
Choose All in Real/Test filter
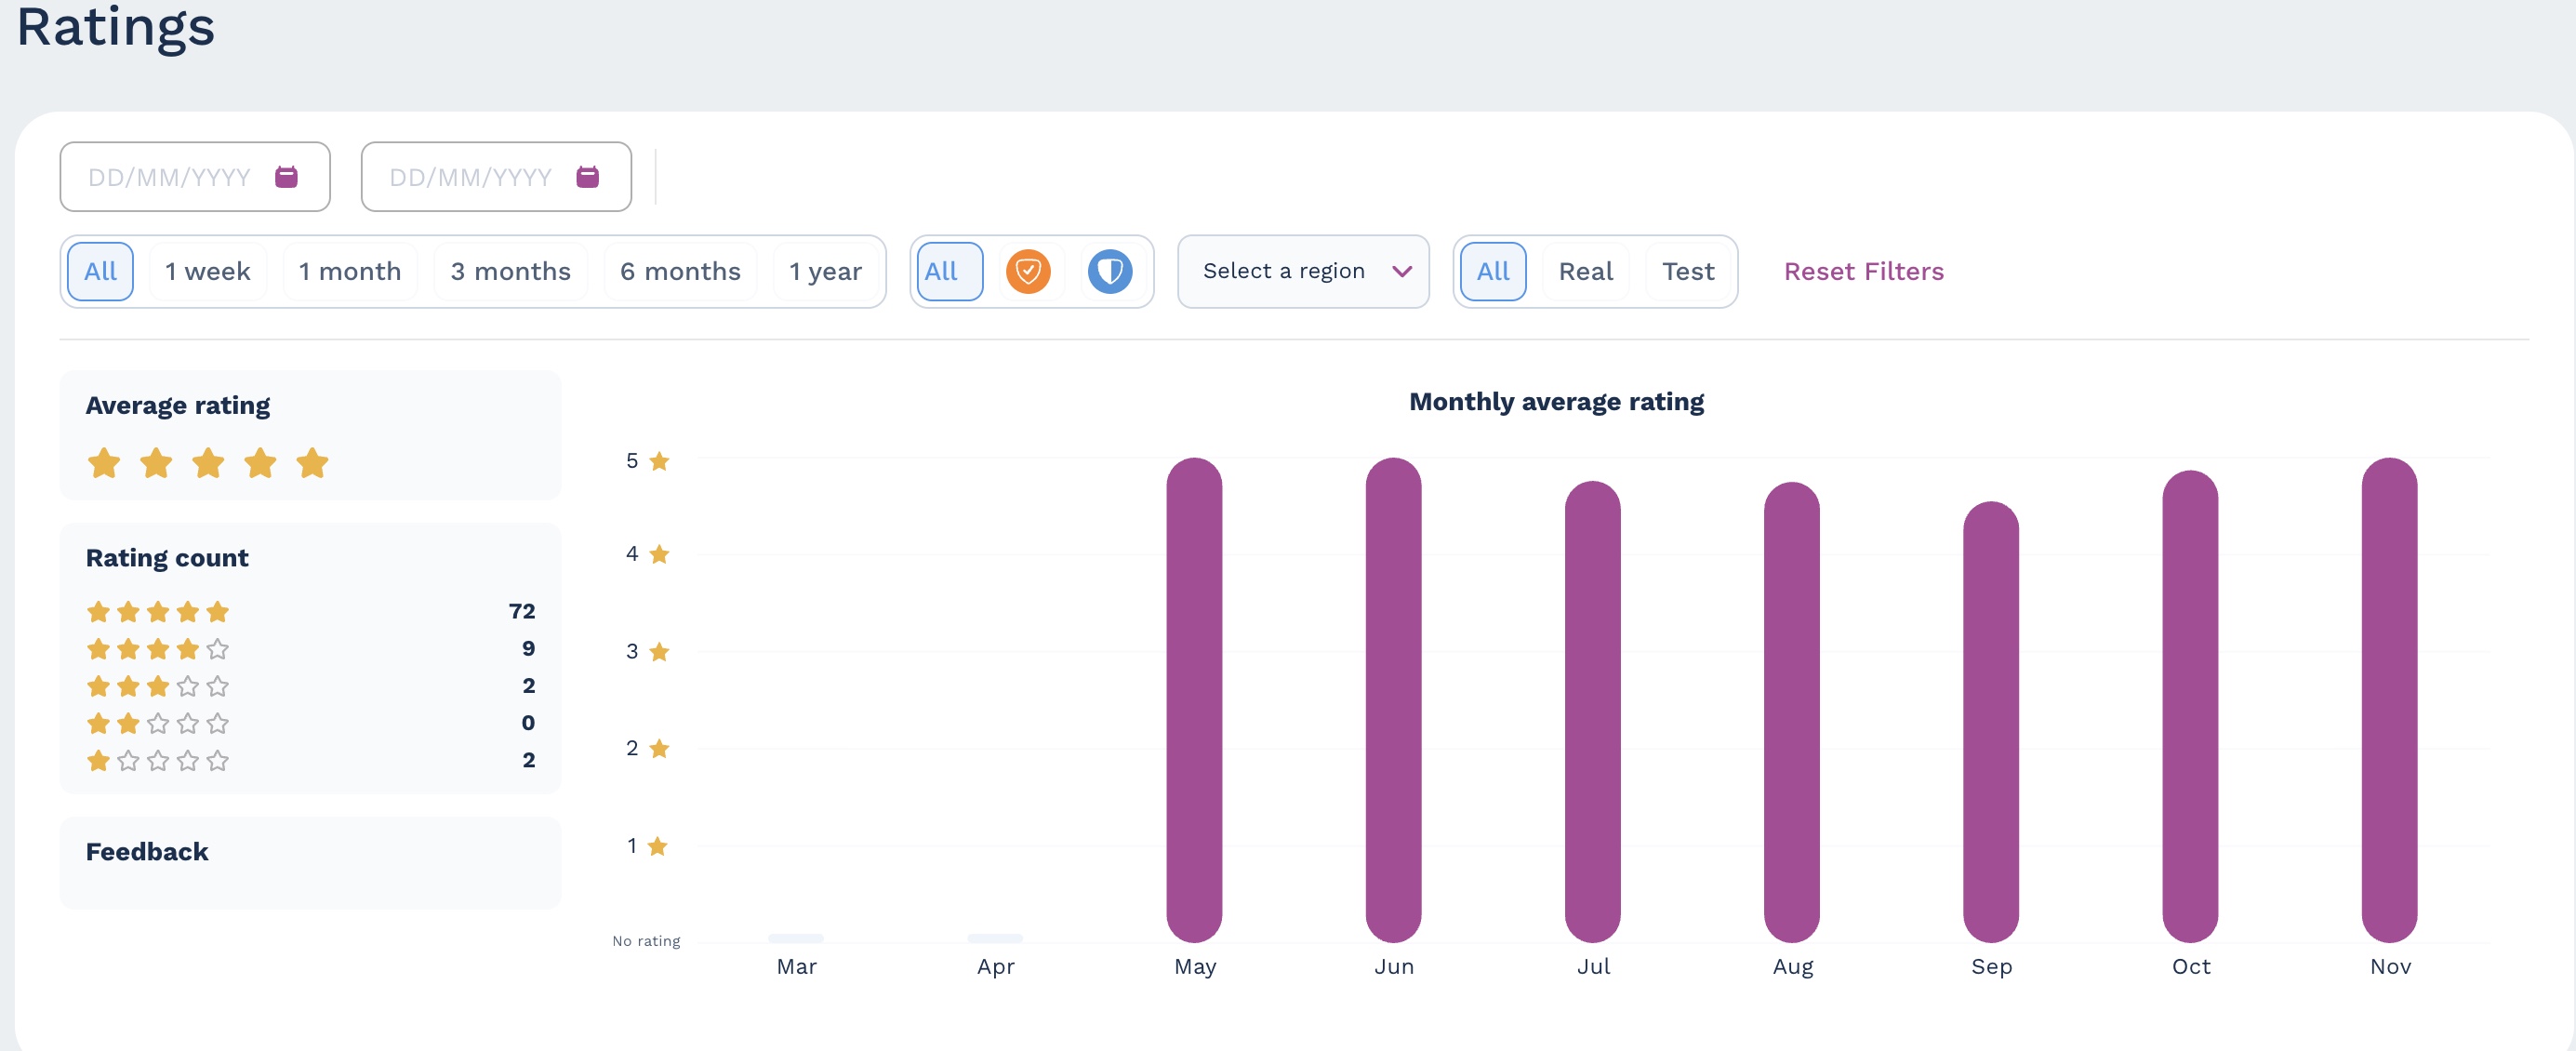click(x=1493, y=271)
